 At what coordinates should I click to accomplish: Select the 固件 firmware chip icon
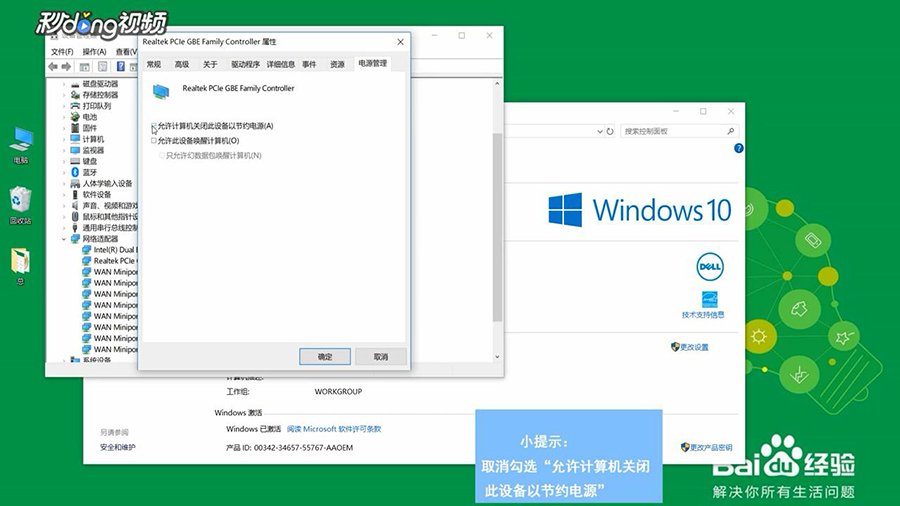[75, 128]
